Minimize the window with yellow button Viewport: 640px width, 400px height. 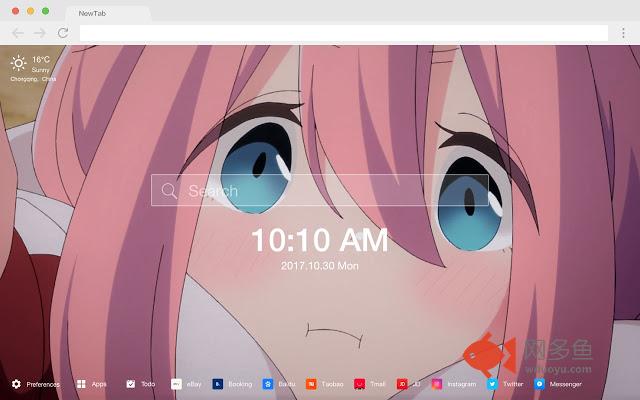pos(31,11)
